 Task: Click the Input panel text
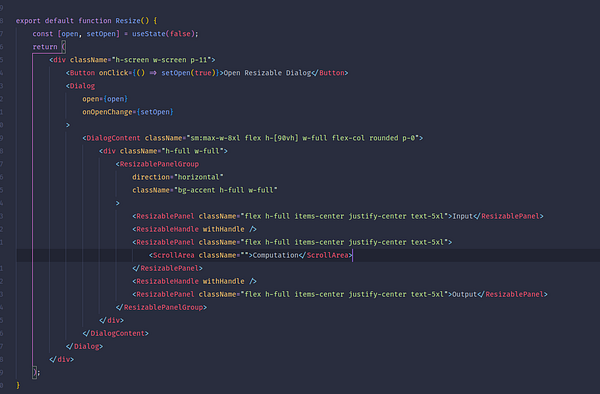463,216
